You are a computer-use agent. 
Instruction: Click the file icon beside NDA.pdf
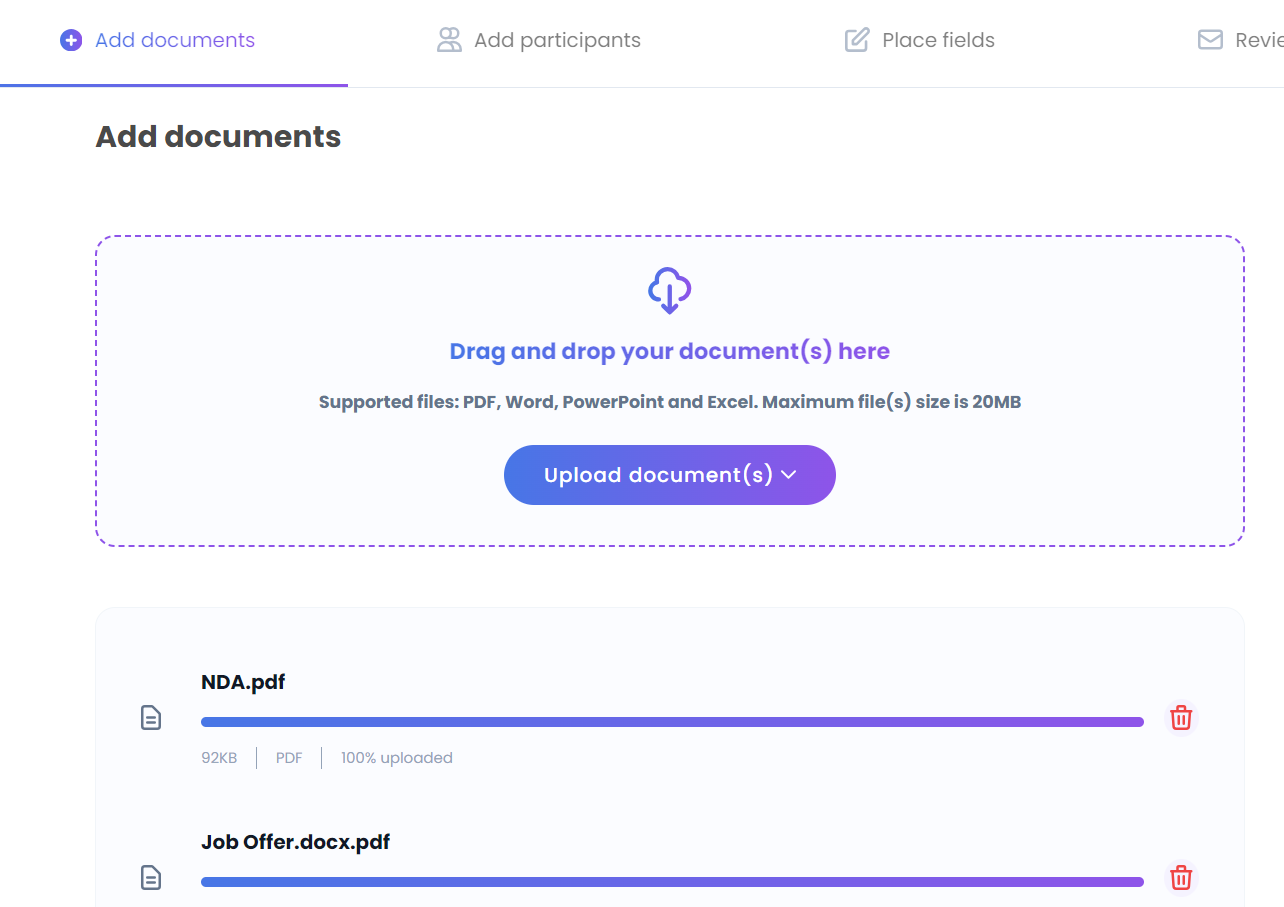pyautogui.click(x=151, y=718)
